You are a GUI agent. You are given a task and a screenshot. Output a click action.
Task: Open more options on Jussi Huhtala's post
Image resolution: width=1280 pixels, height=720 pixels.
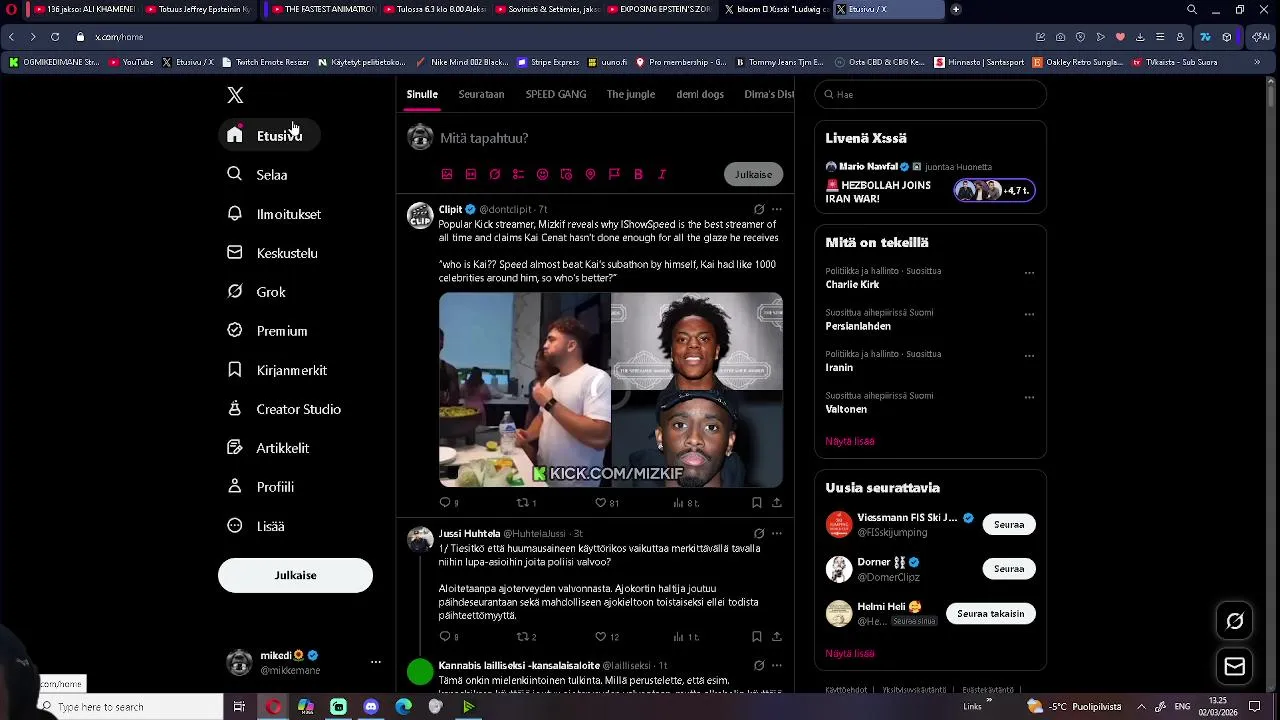click(776, 534)
